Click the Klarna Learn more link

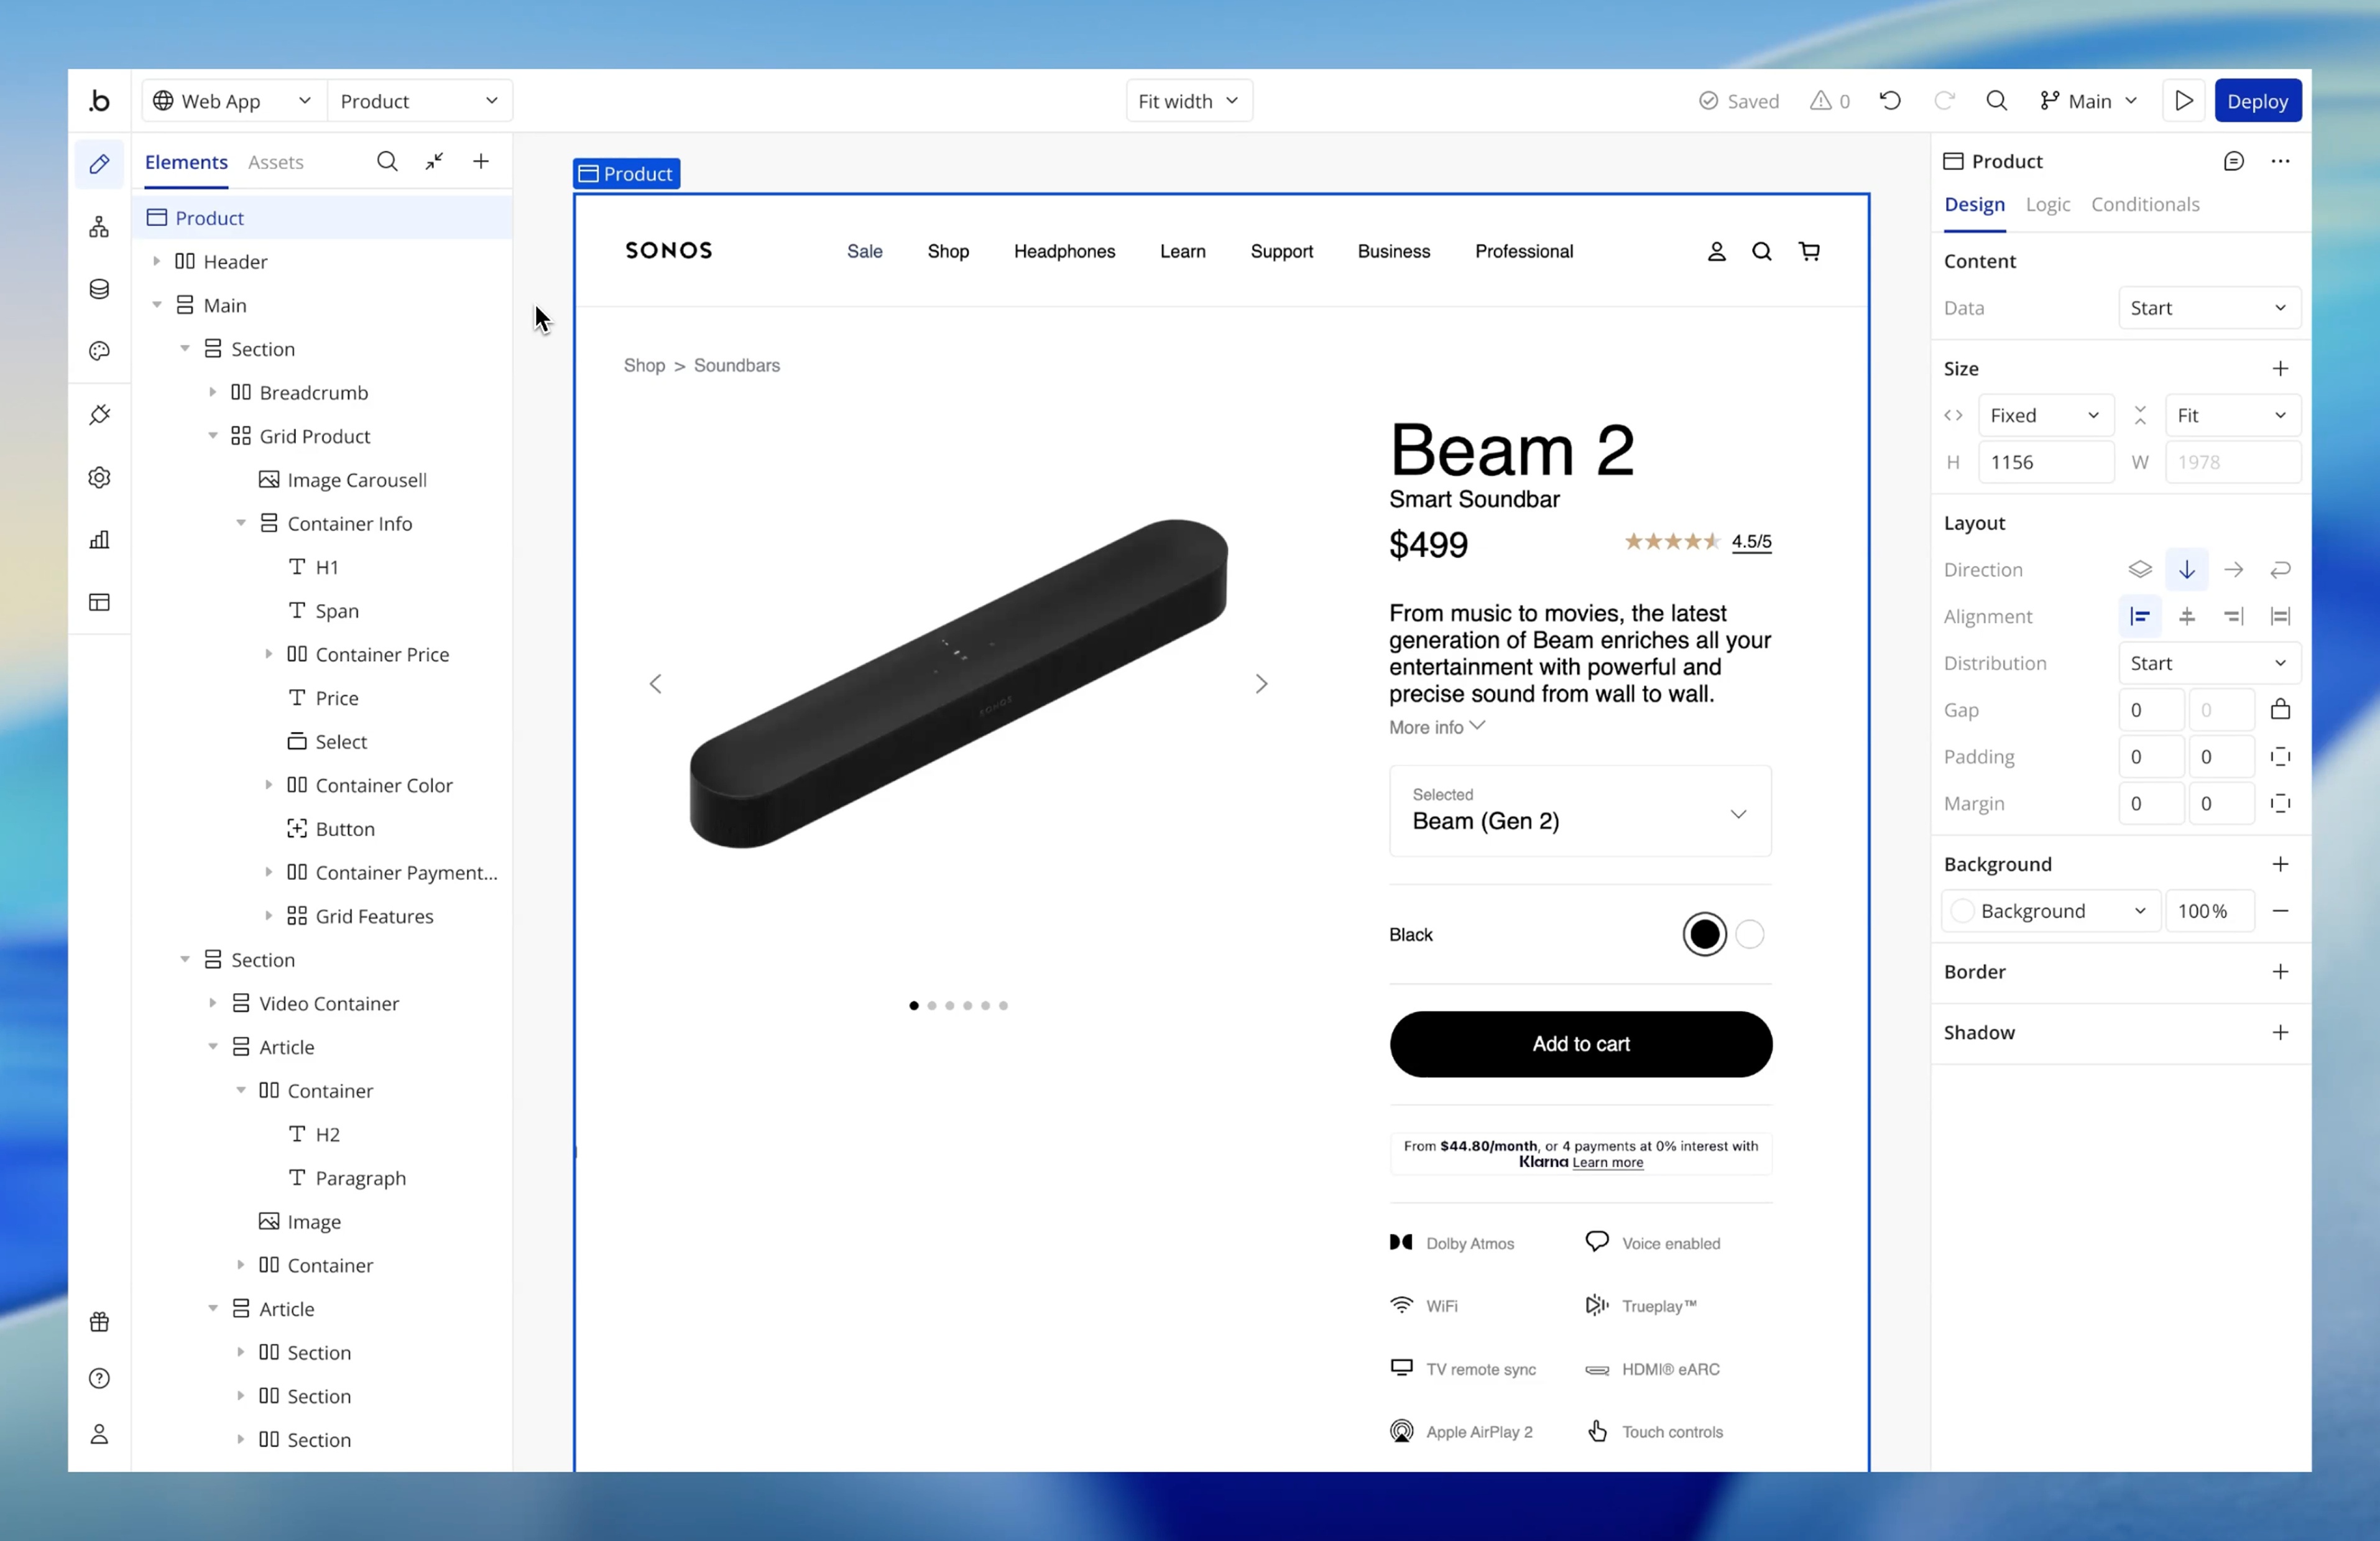(x=1607, y=1162)
